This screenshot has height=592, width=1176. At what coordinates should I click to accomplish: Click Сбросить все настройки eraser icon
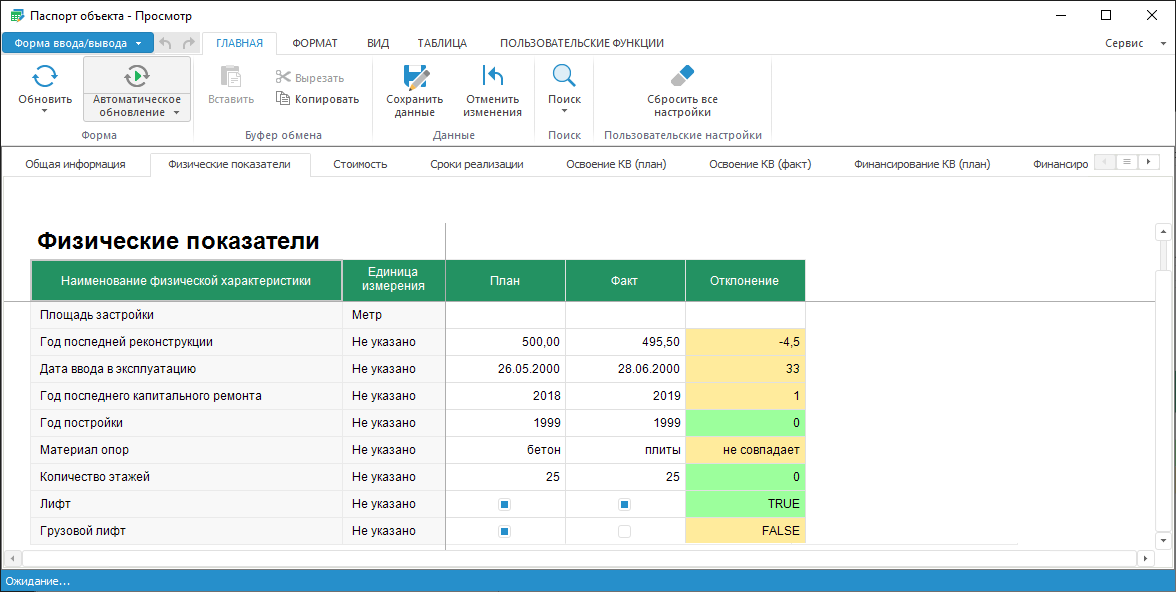point(682,77)
